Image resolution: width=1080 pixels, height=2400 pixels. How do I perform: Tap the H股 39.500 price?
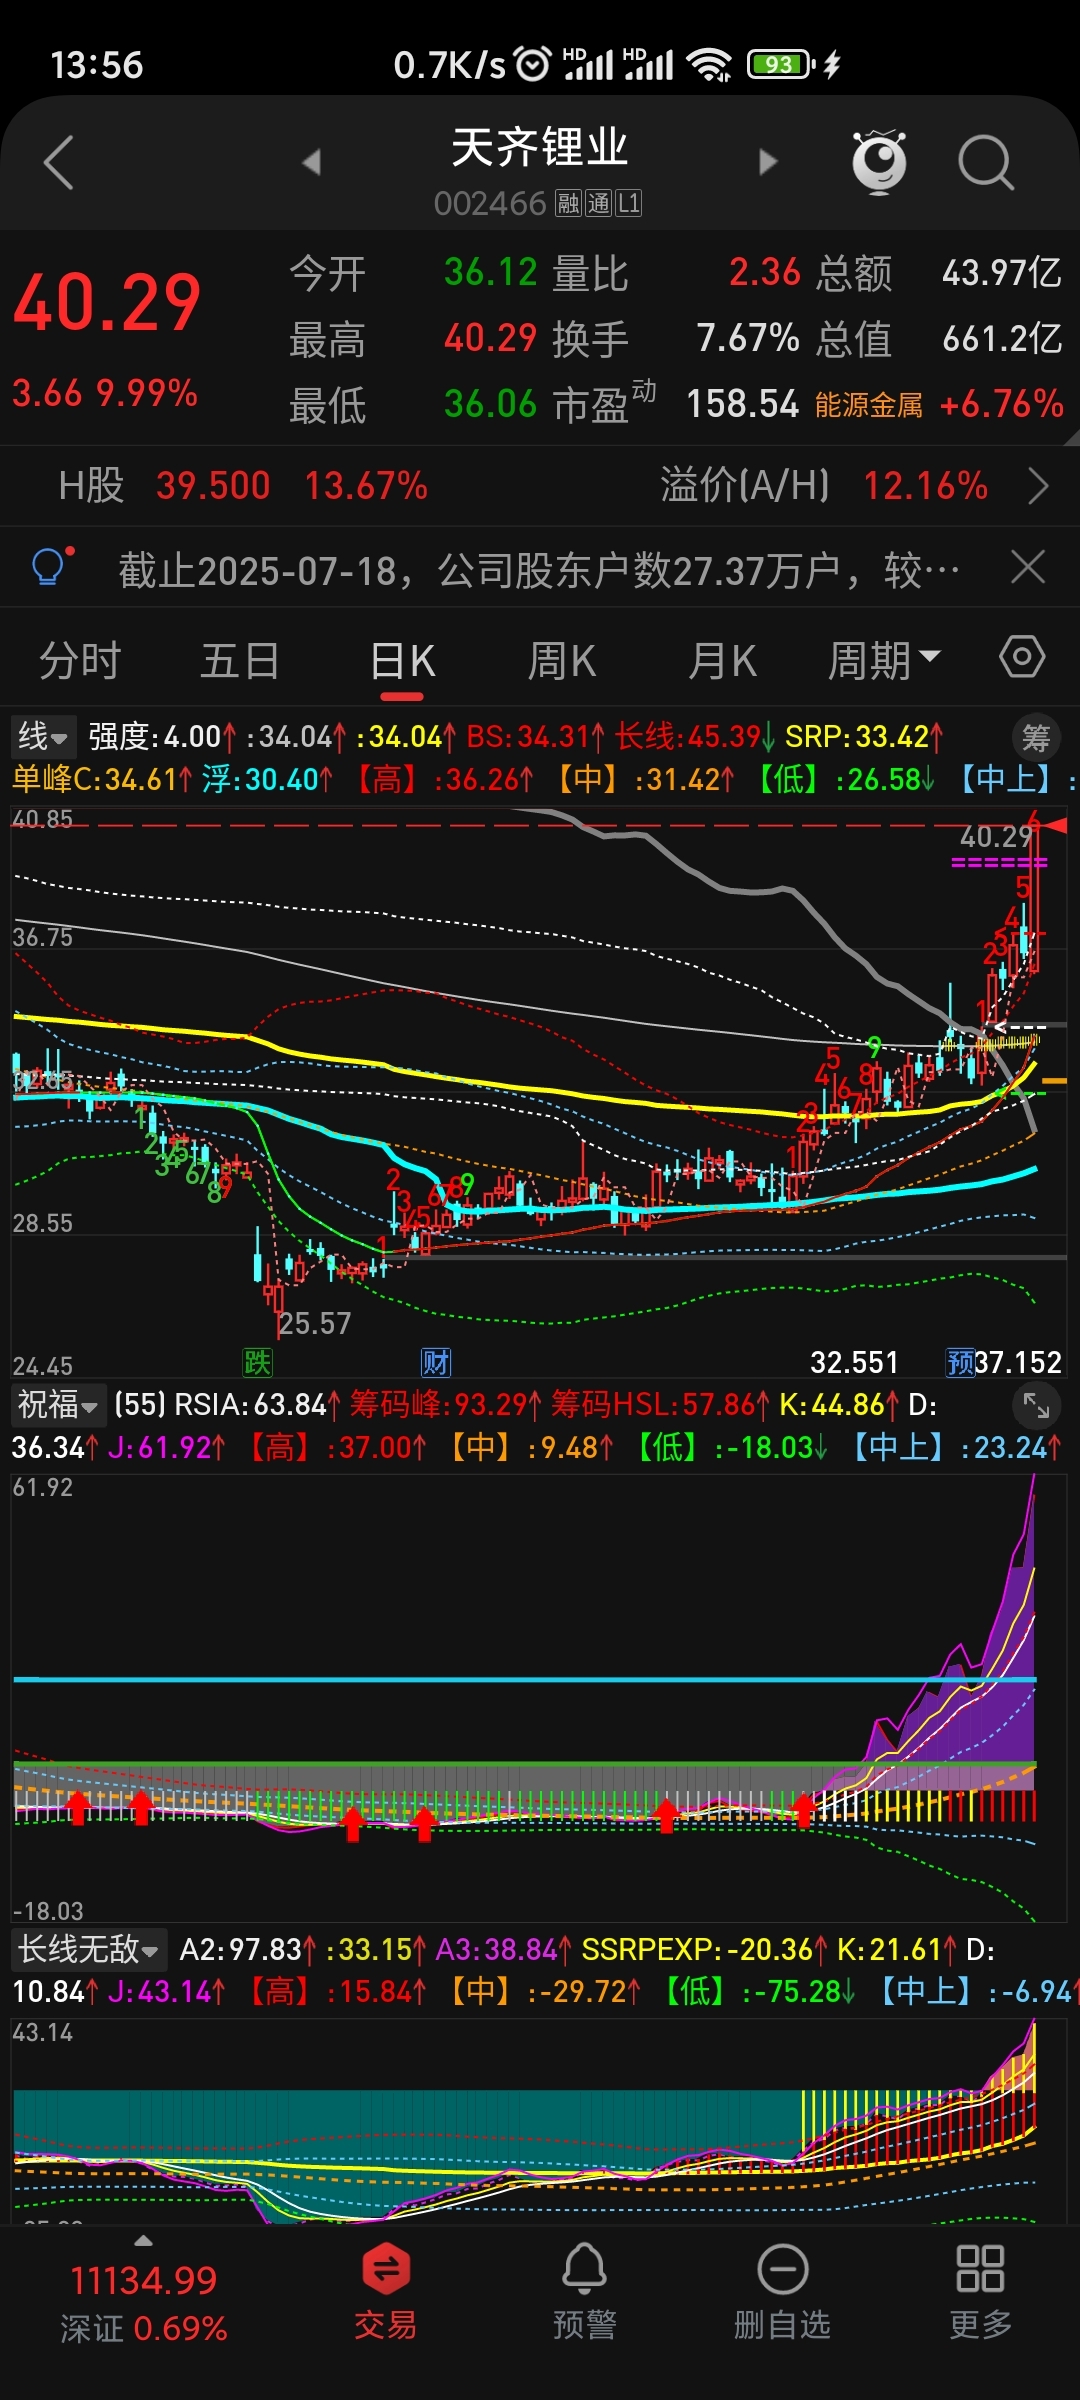(x=213, y=486)
